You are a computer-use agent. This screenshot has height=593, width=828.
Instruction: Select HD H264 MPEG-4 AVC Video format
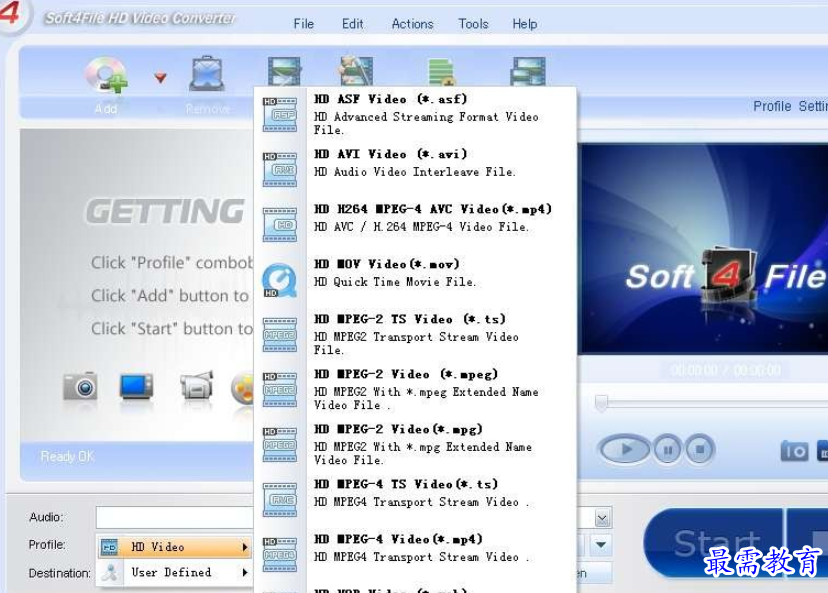point(415,224)
